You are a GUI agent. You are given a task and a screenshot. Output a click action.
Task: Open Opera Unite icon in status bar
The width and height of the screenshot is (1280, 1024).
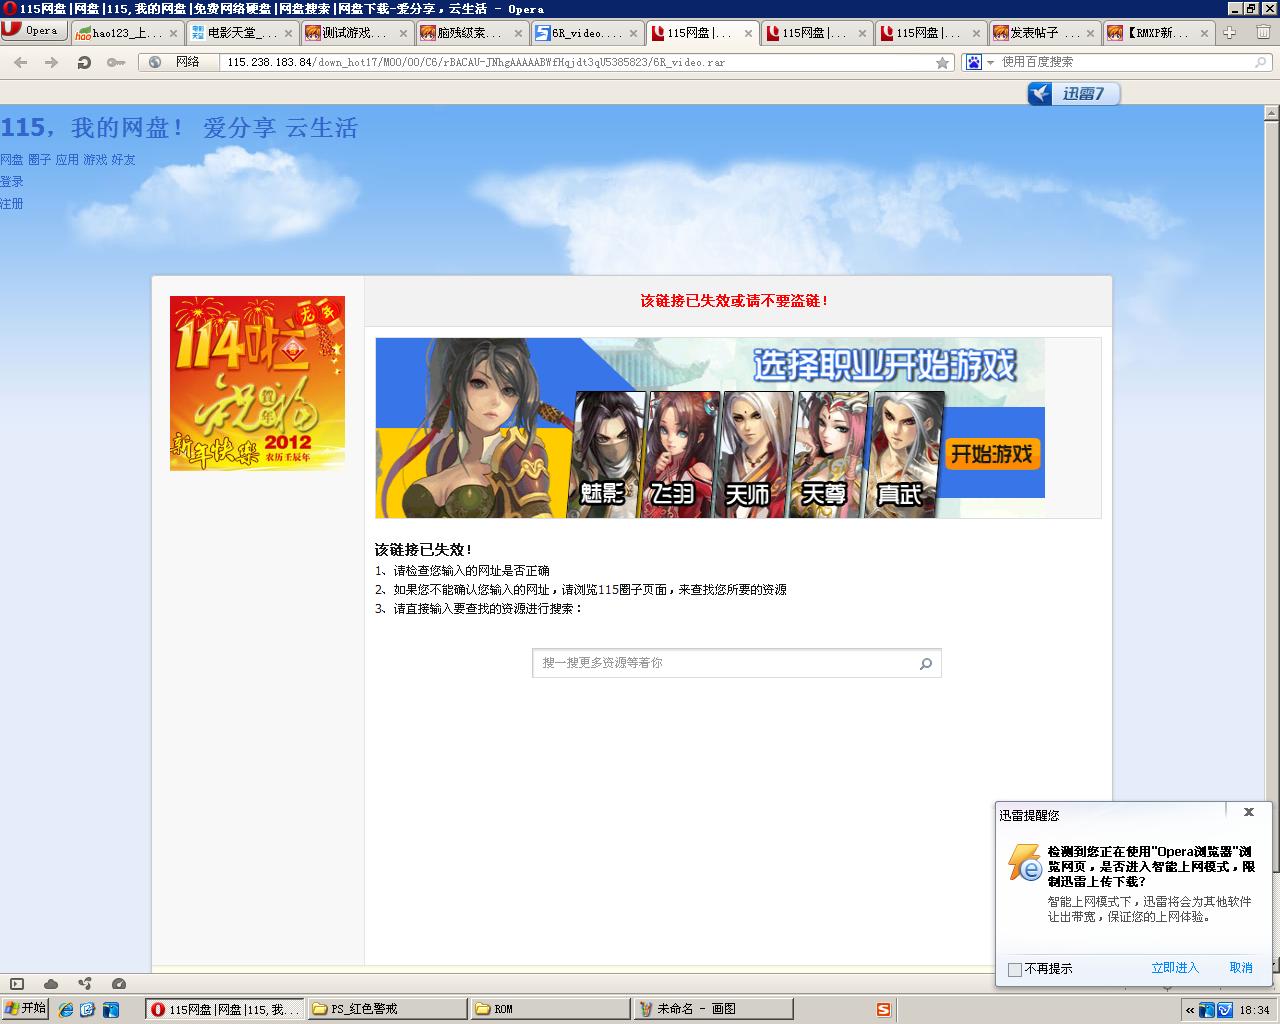[x=84, y=984]
